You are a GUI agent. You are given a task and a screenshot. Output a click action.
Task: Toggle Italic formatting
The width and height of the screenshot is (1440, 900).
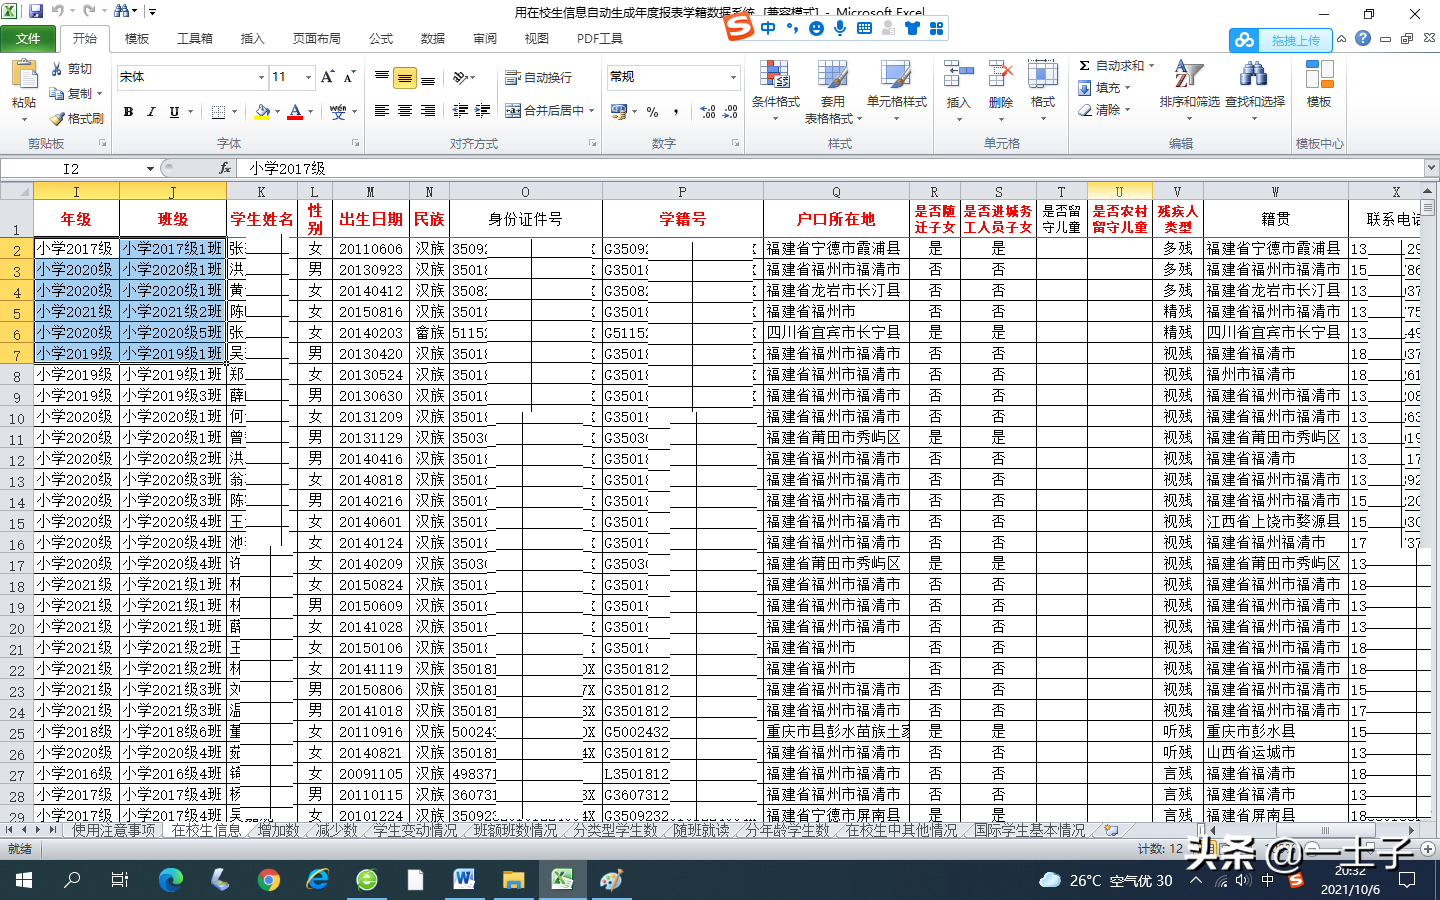pyautogui.click(x=151, y=112)
